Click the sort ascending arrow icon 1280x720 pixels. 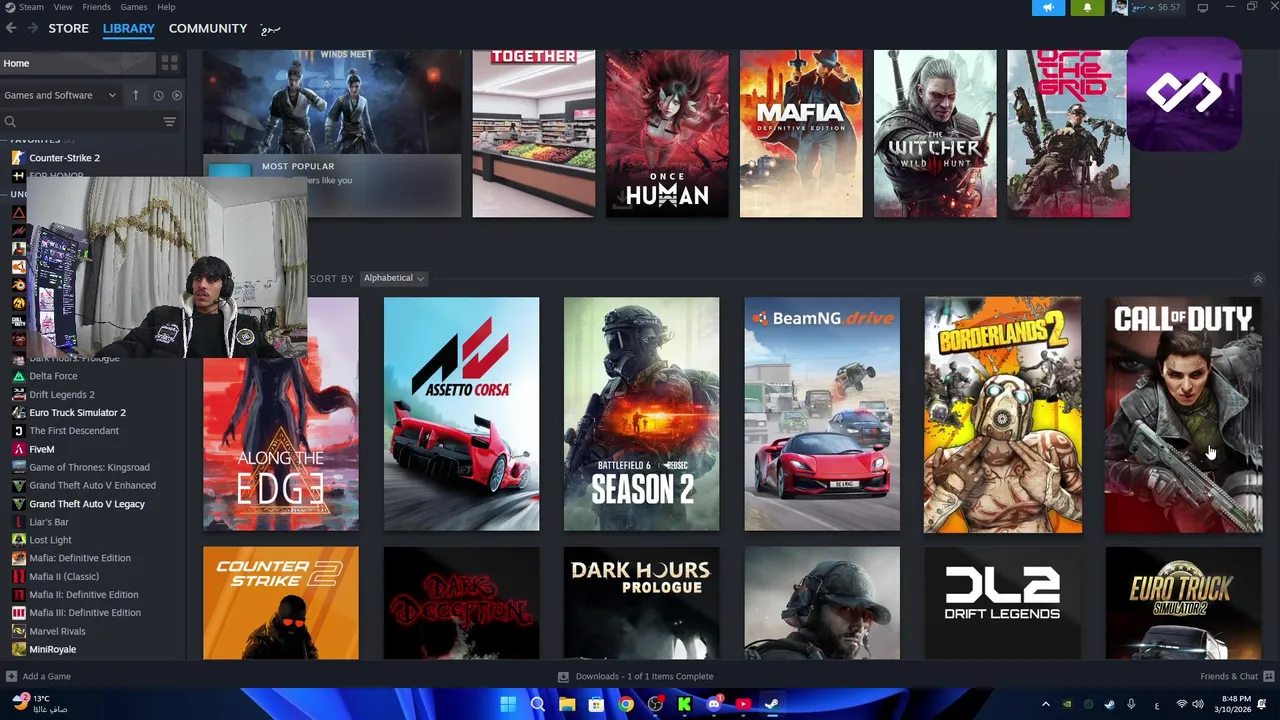136,95
